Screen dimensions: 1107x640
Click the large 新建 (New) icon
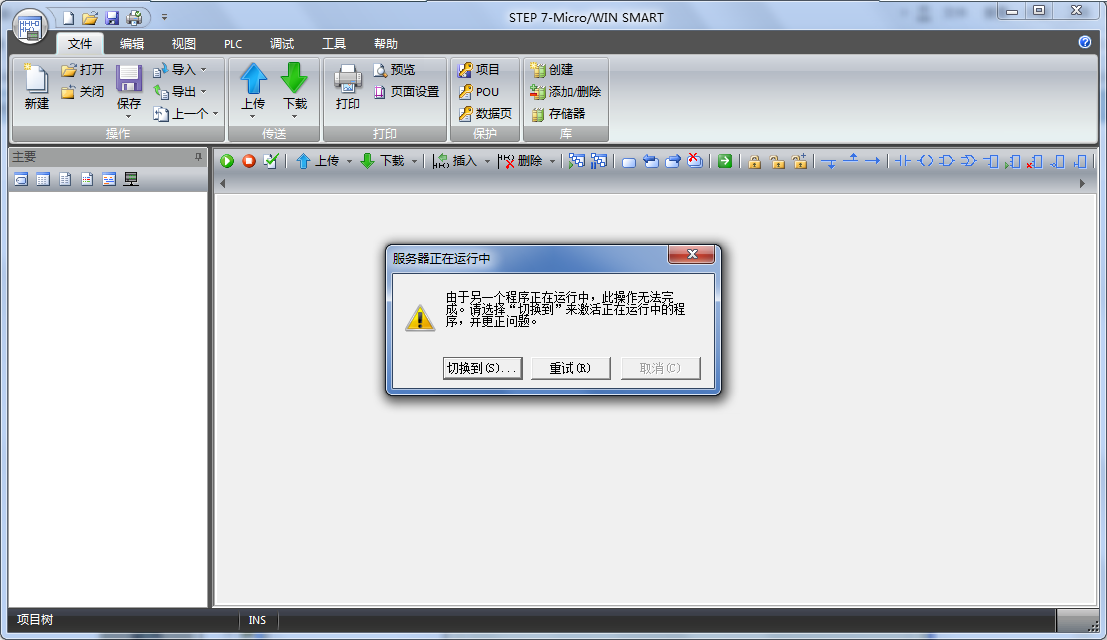(x=36, y=85)
